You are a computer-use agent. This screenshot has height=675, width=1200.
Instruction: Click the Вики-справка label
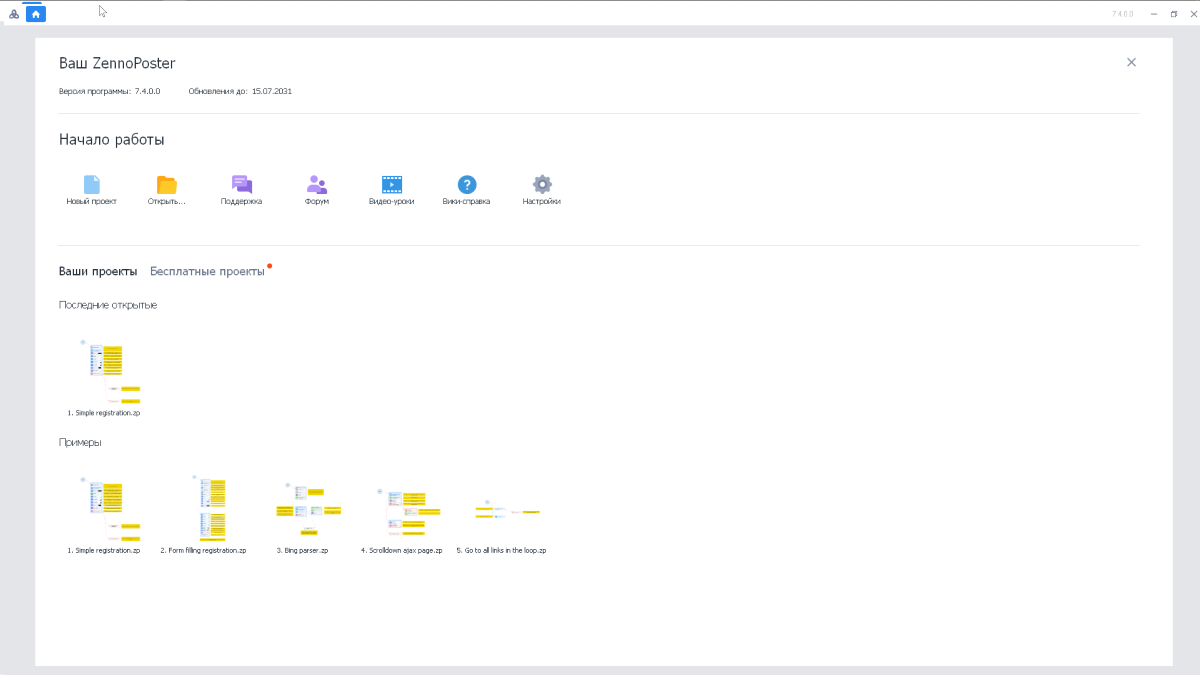467,201
